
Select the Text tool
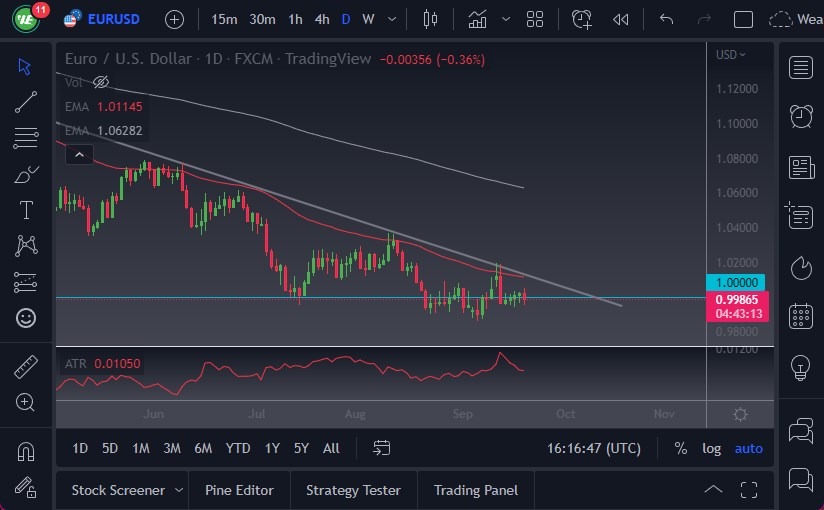[x=26, y=210]
